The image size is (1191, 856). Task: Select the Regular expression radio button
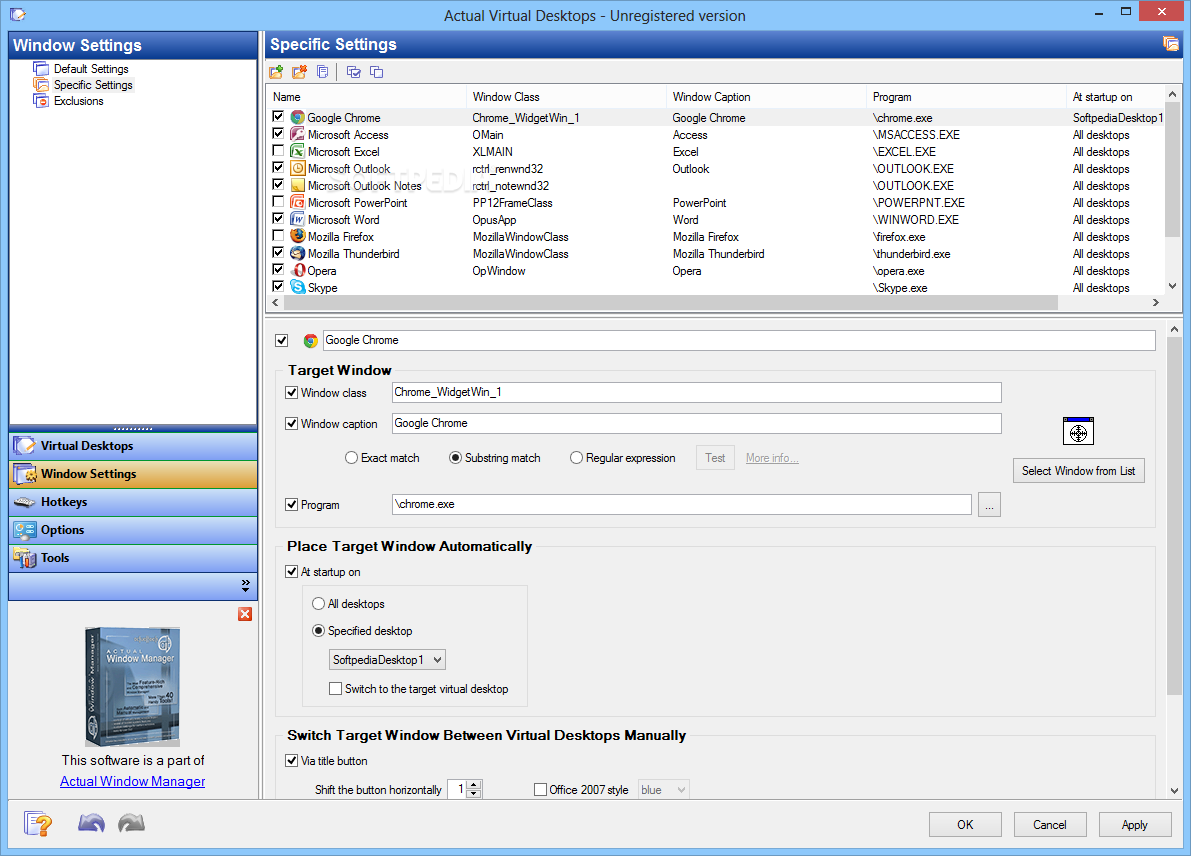click(577, 458)
